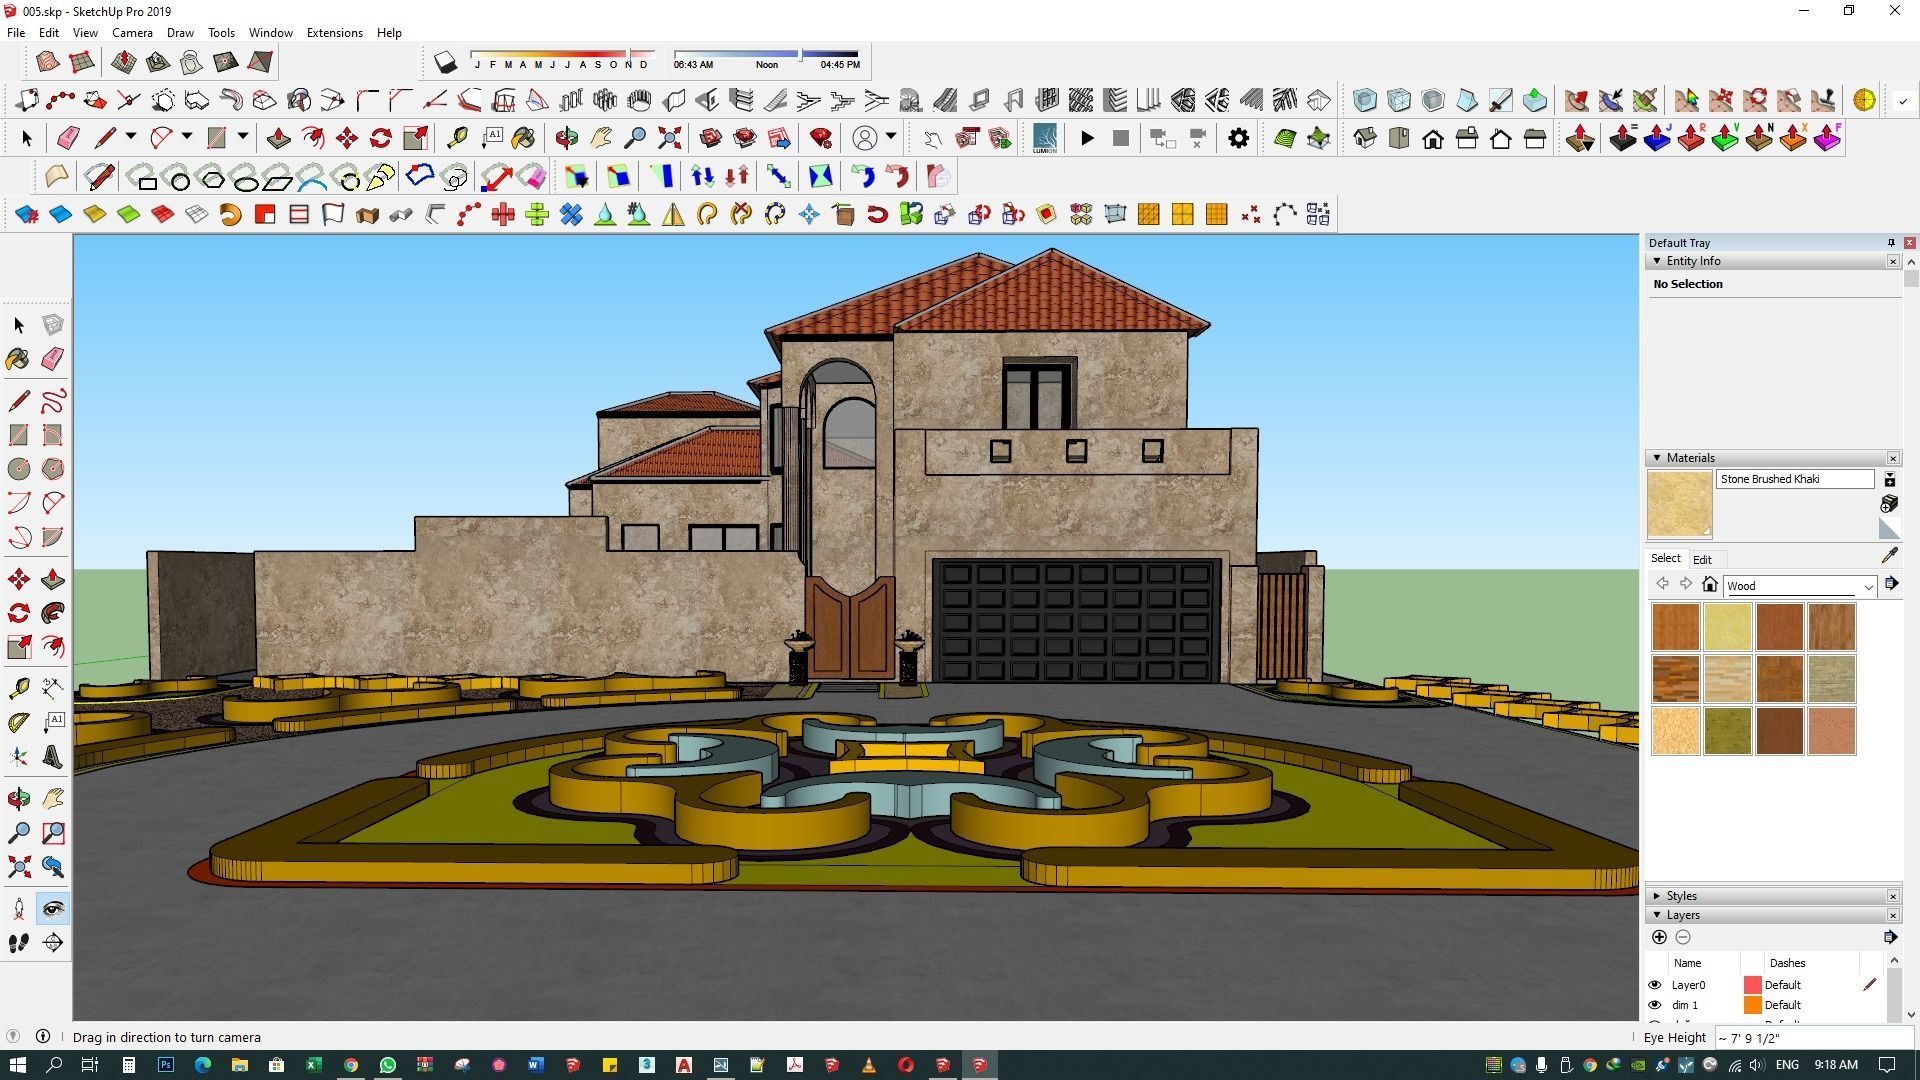Click the Delete Layer minus icon

tap(1683, 937)
